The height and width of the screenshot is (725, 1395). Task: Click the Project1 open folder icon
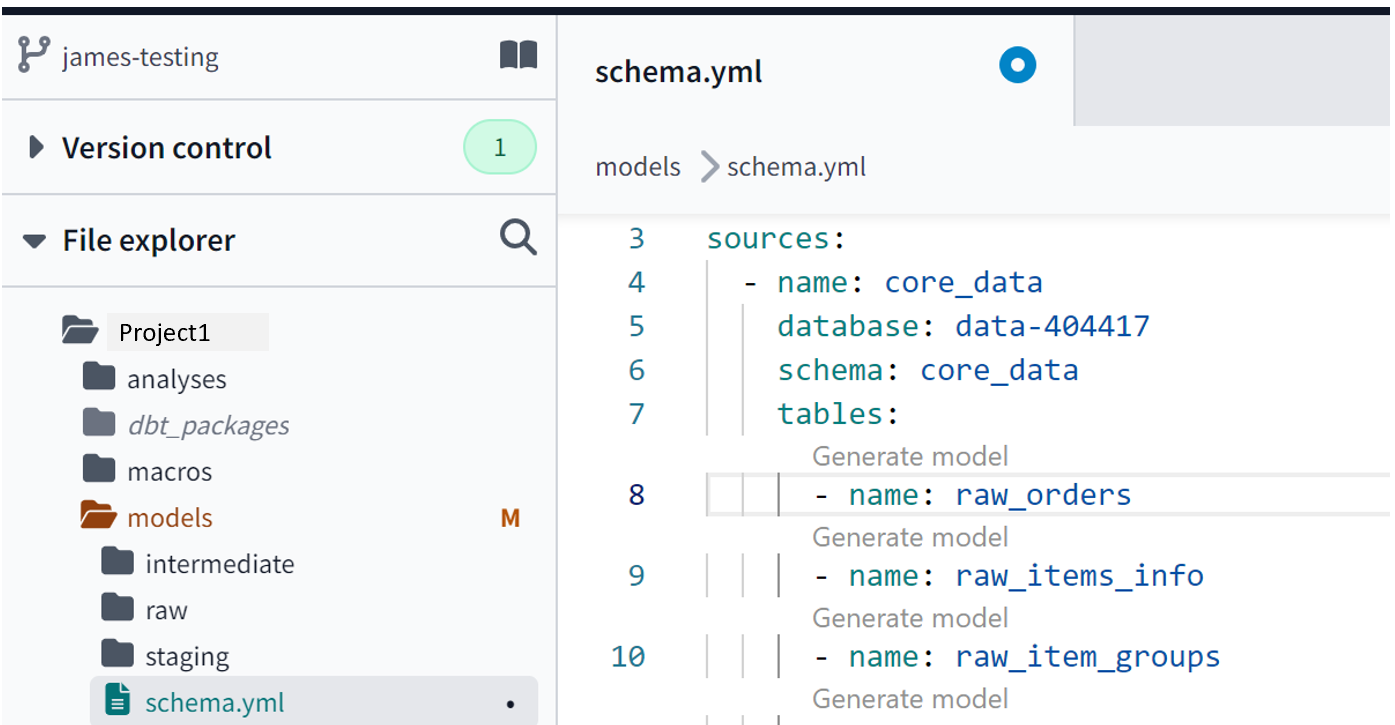80,330
